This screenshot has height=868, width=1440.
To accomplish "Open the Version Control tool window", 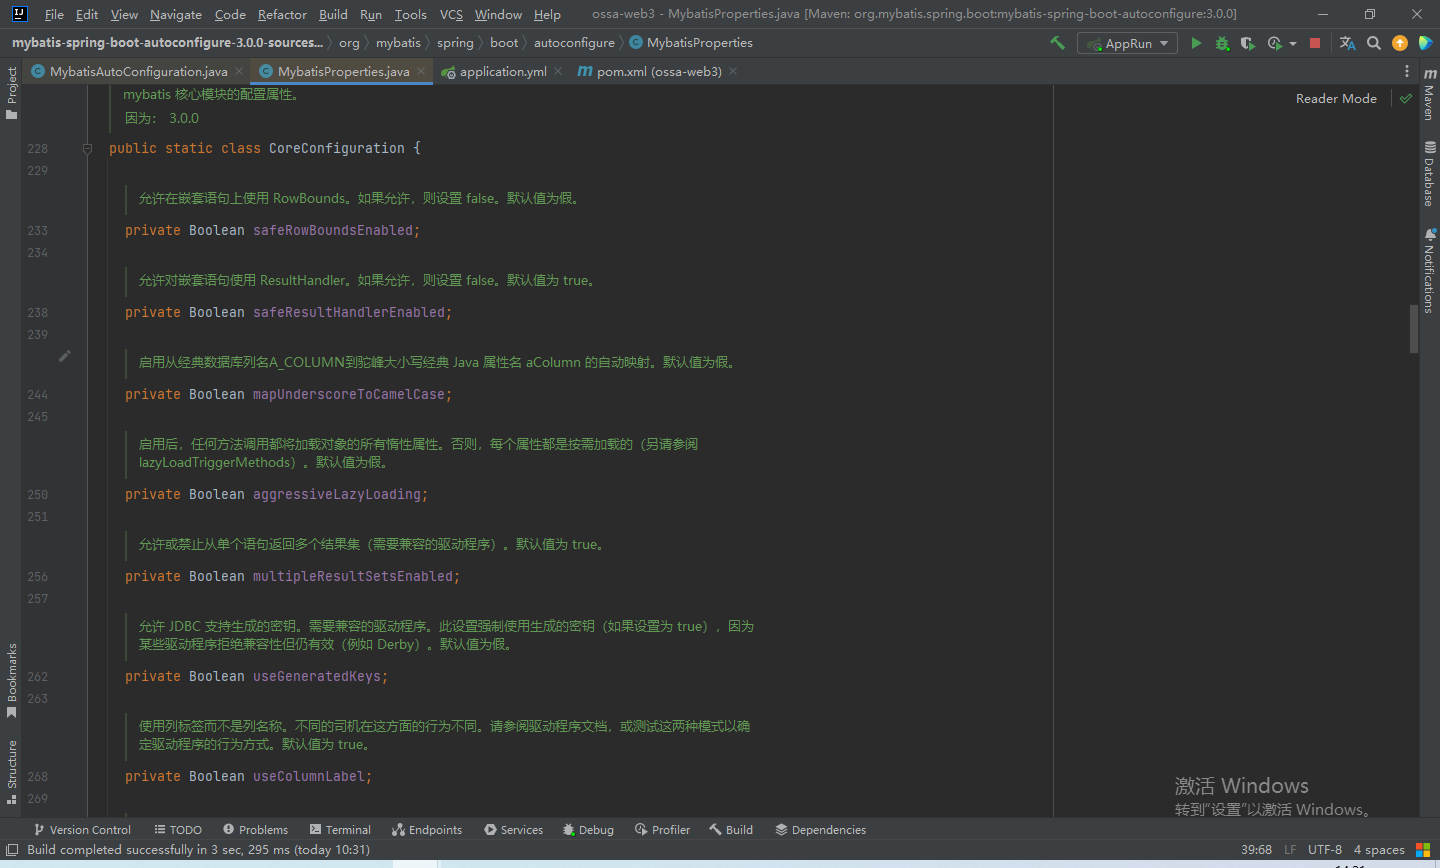I will pyautogui.click(x=82, y=830).
